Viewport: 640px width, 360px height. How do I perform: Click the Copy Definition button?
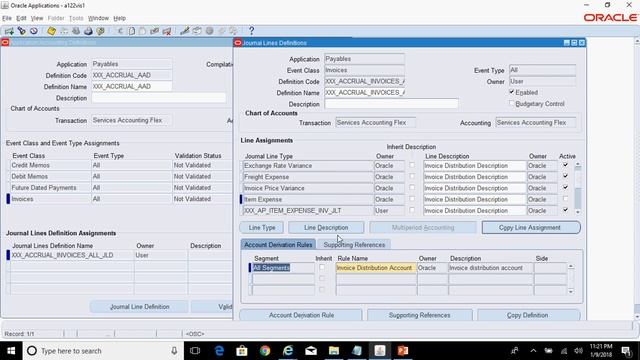click(529, 315)
